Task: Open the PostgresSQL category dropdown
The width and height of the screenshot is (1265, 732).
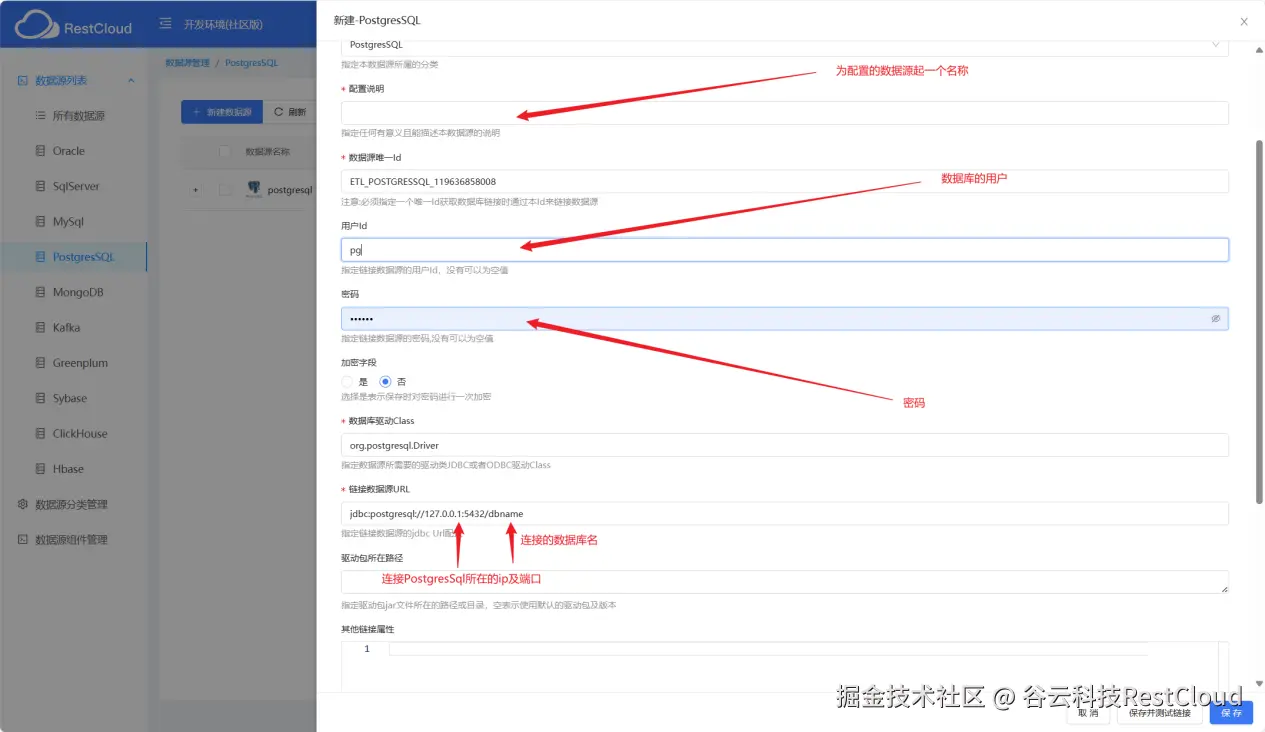Action: click(x=785, y=45)
